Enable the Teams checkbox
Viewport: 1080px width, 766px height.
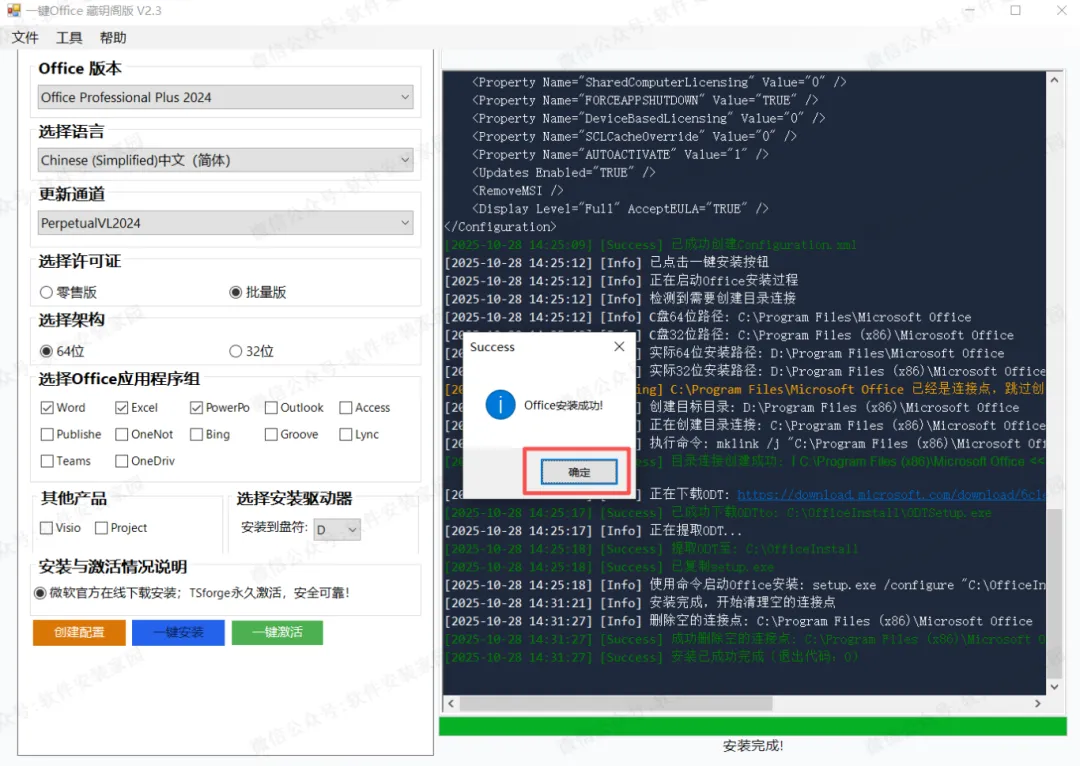tap(47, 461)
